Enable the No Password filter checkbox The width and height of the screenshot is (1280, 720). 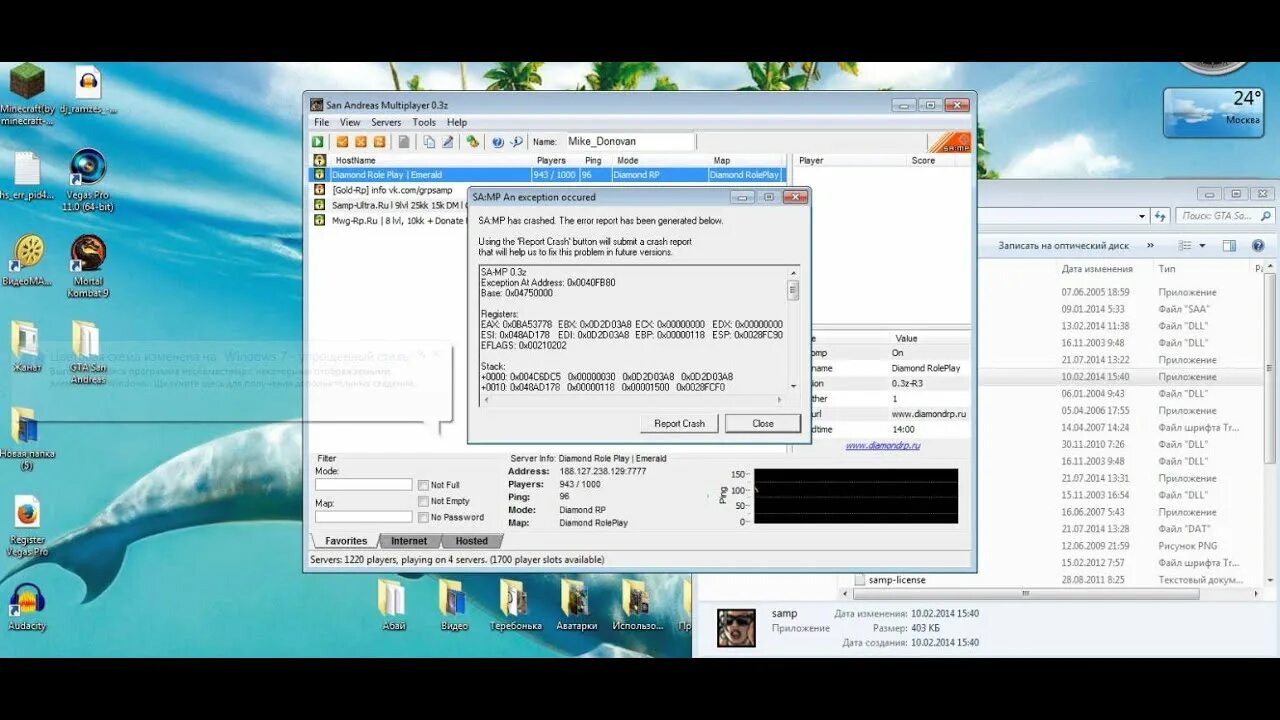click(x=423, y=517)
